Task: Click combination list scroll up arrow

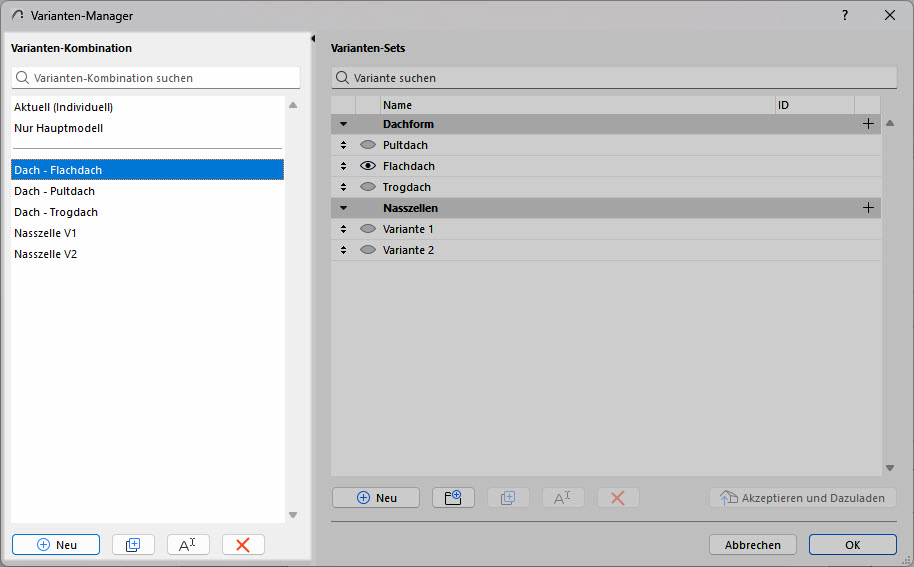Action: point(293,105)
